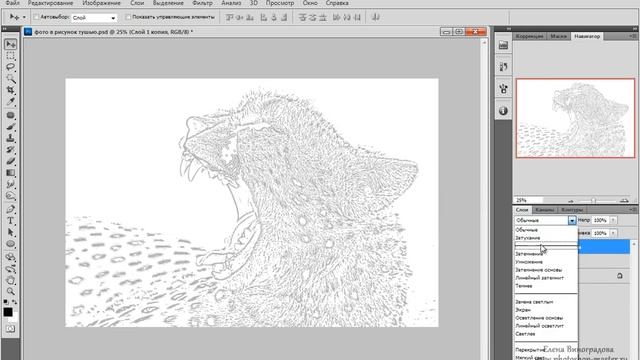640x360 pixels.
Task: Select the Clone Stamp tool
Action: [x=11, y=138]
